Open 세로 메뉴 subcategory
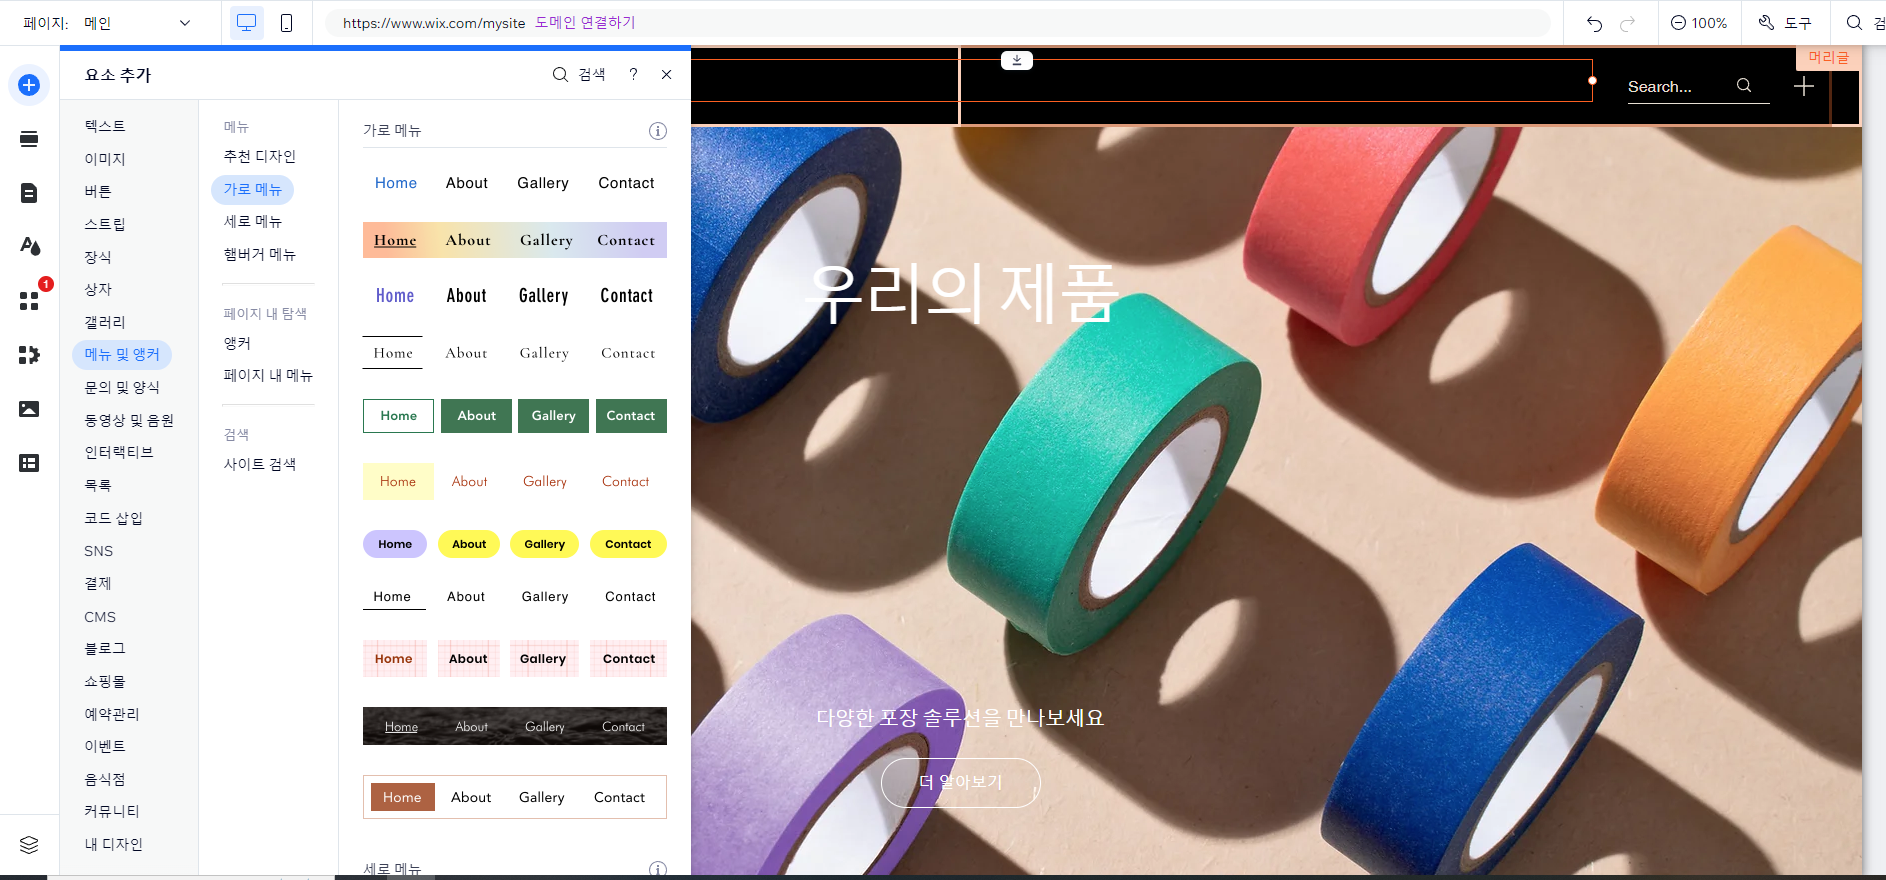 253,221
